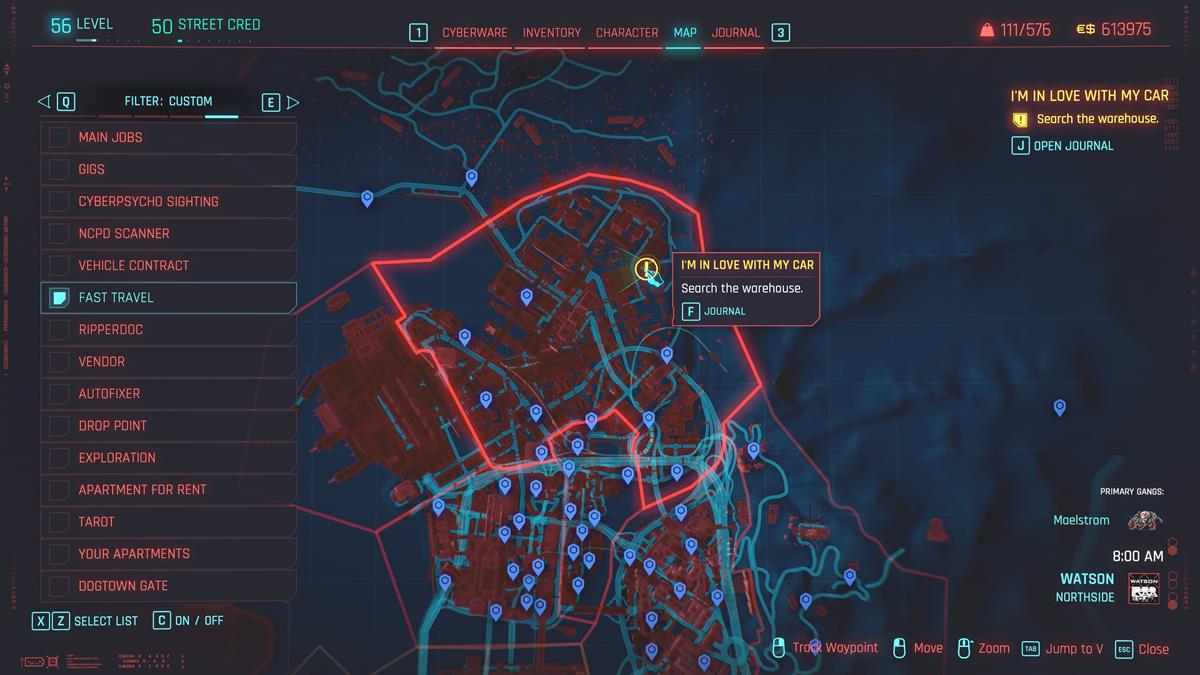This screenshot has height=675, width=1200.
Task: Click the right arrow next to E
Action: pyautogui.click(x=293, y=101)
